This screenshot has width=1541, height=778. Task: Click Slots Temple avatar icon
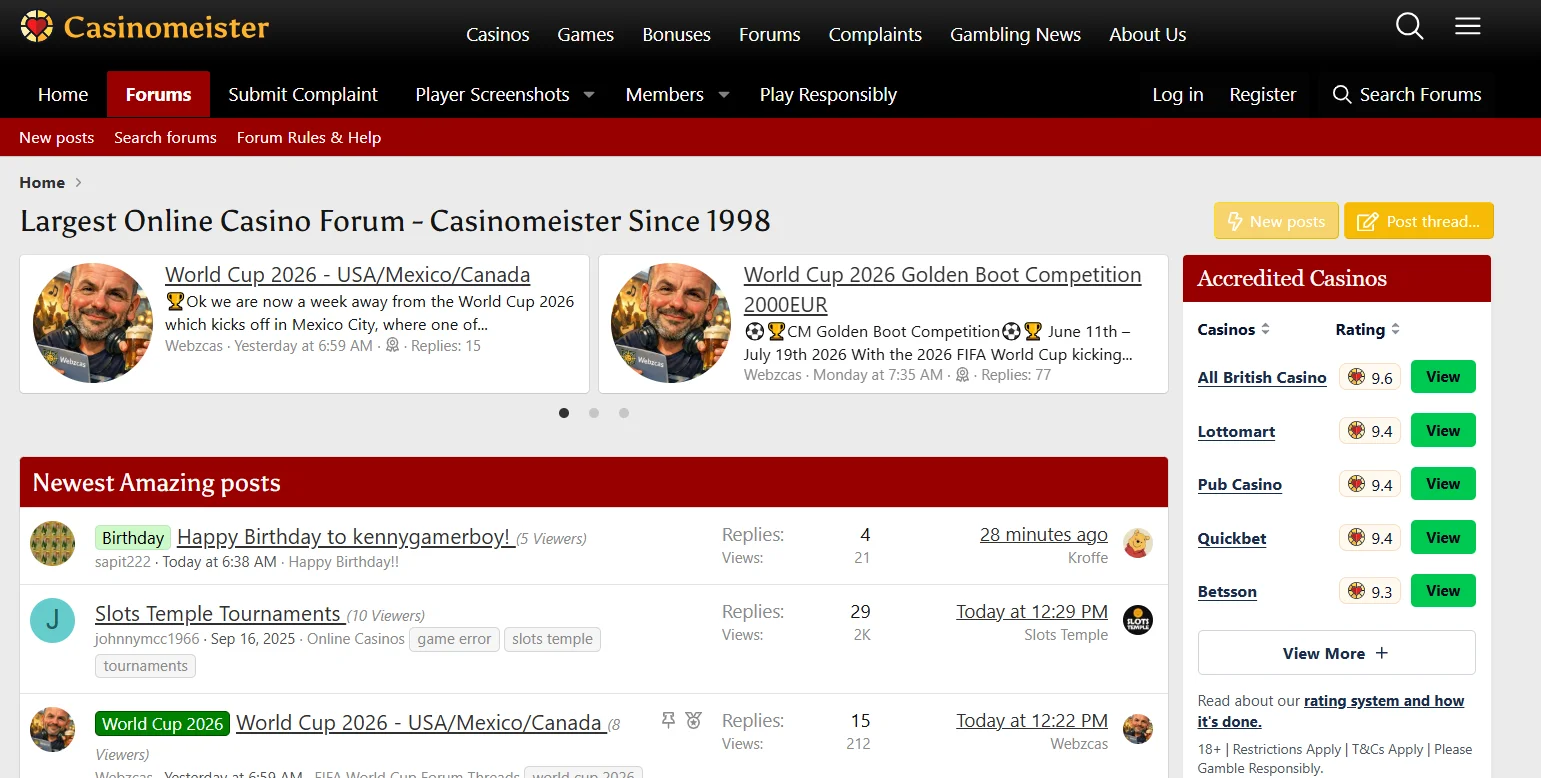[x=1138, y=620]
